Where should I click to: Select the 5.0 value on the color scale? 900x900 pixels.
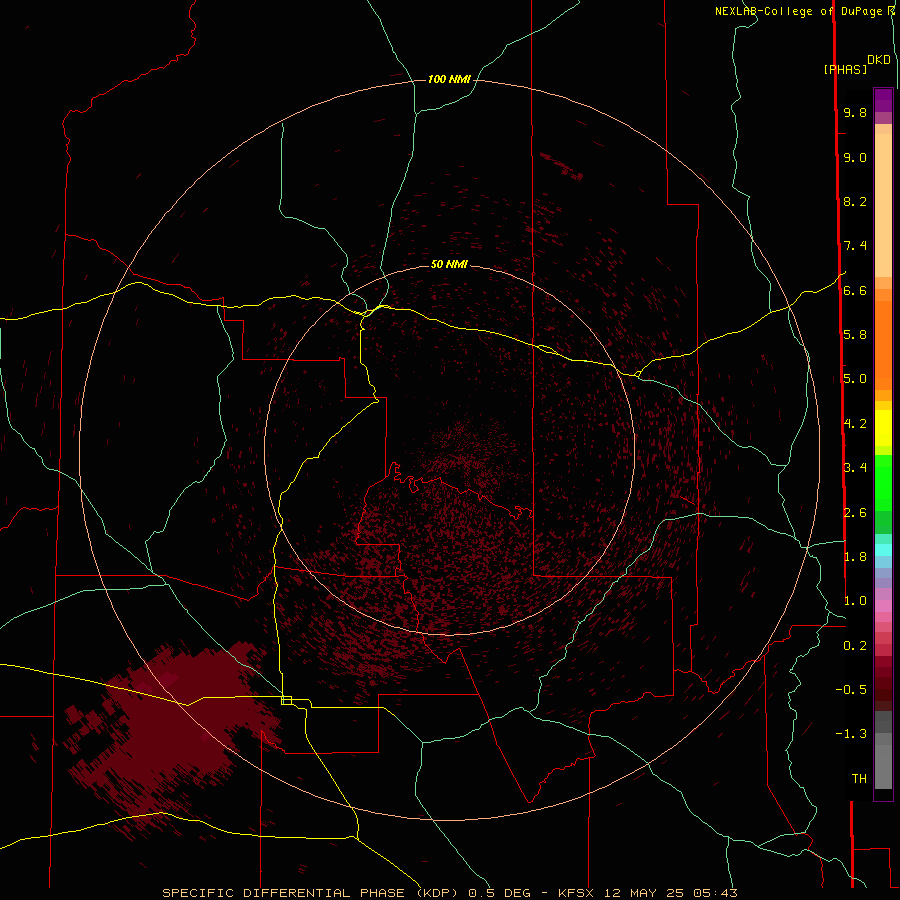855,379
